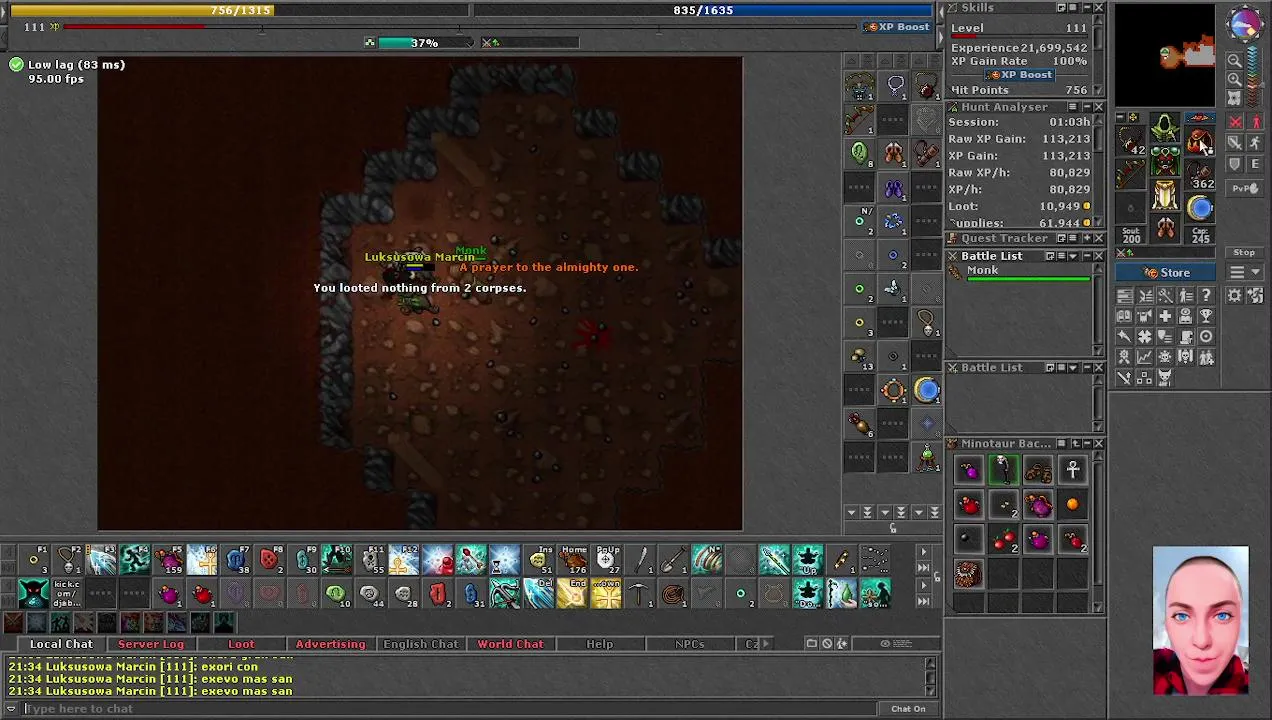Image resolution: width=1272 pixels, height=720 pixels.
Task: Select the armor equipment slot
Action: (1165, 161)
